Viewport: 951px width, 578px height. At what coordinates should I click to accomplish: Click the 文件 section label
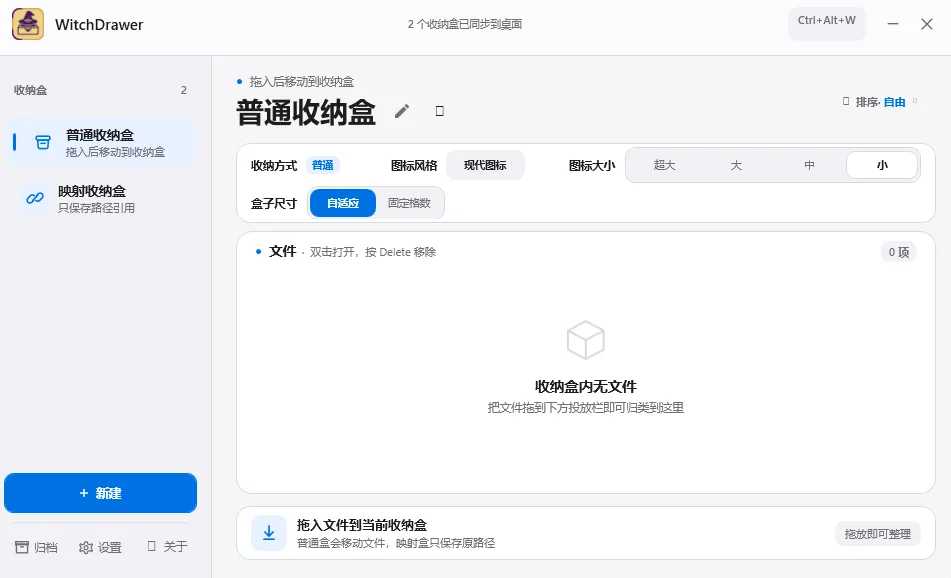283,251
